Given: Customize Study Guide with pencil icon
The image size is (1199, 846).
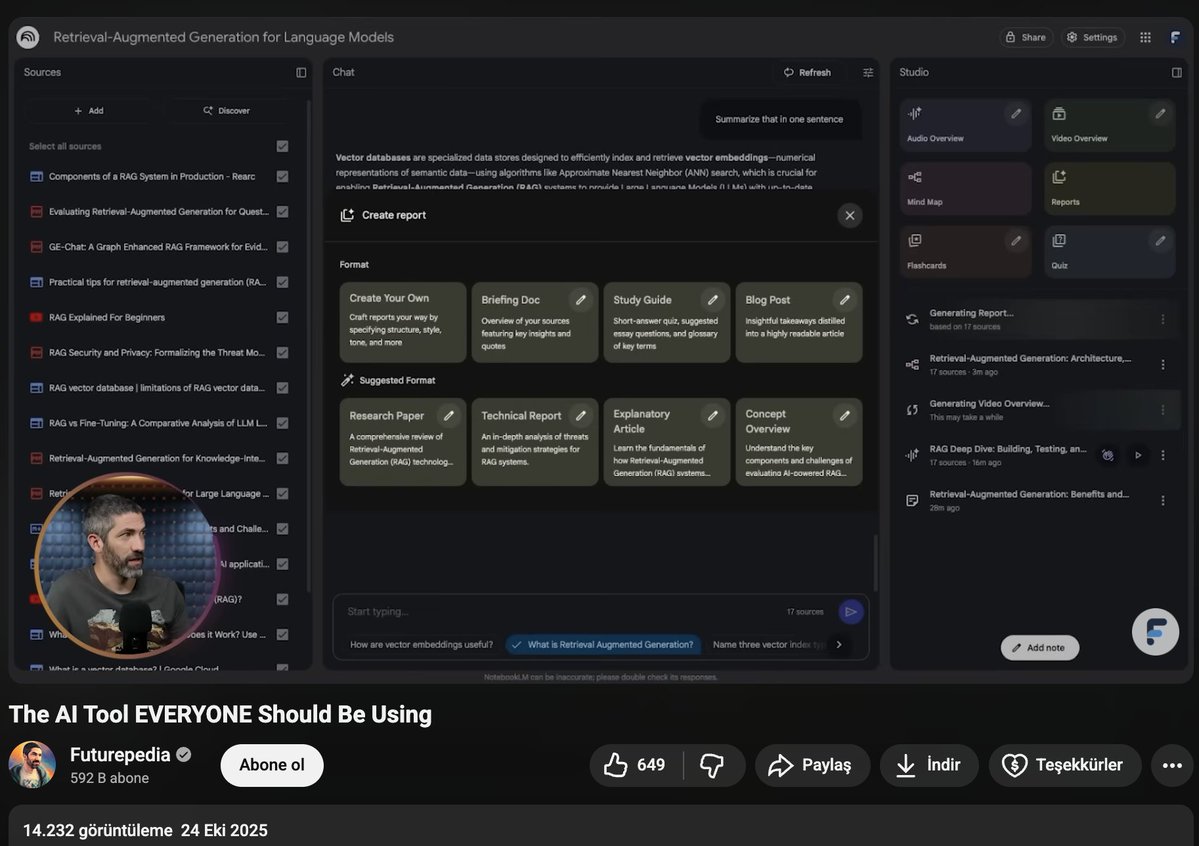Looking at the screenshot, I should 713,300.
